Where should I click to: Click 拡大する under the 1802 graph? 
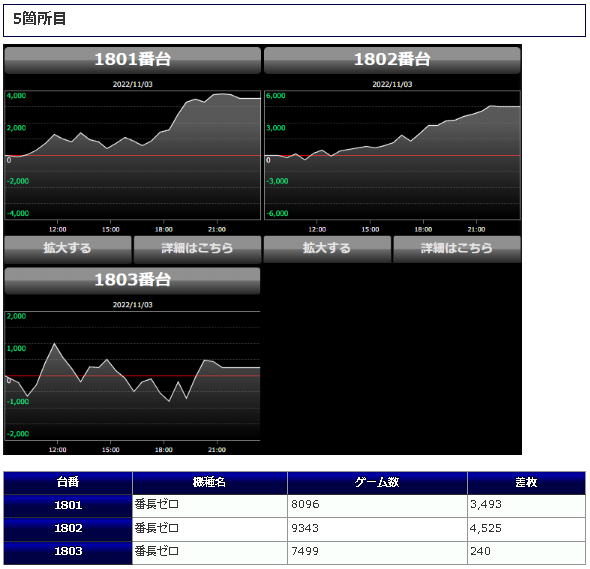pos(327,249)
